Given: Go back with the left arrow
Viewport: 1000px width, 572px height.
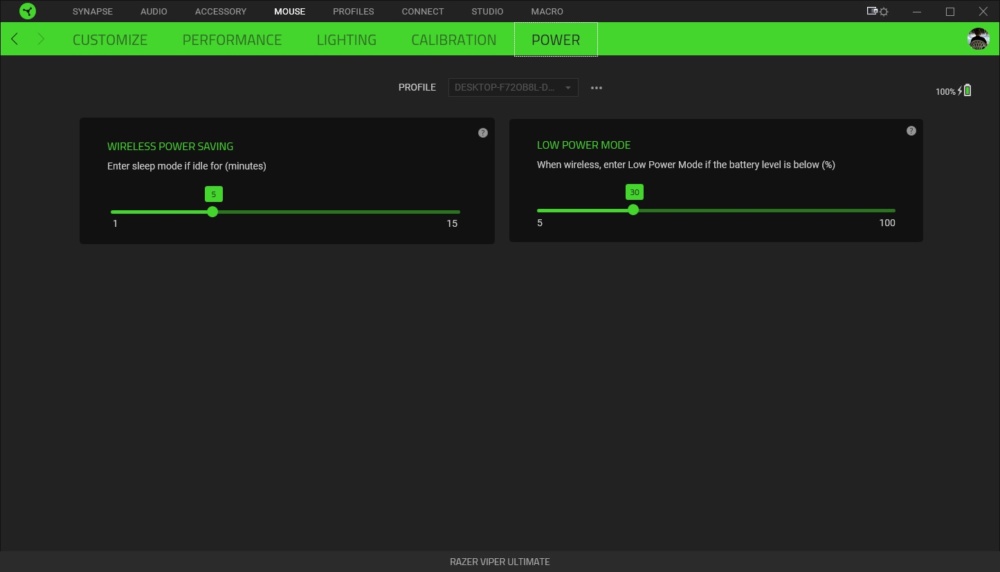Looking at the screenshot, I should click(15, 39).
